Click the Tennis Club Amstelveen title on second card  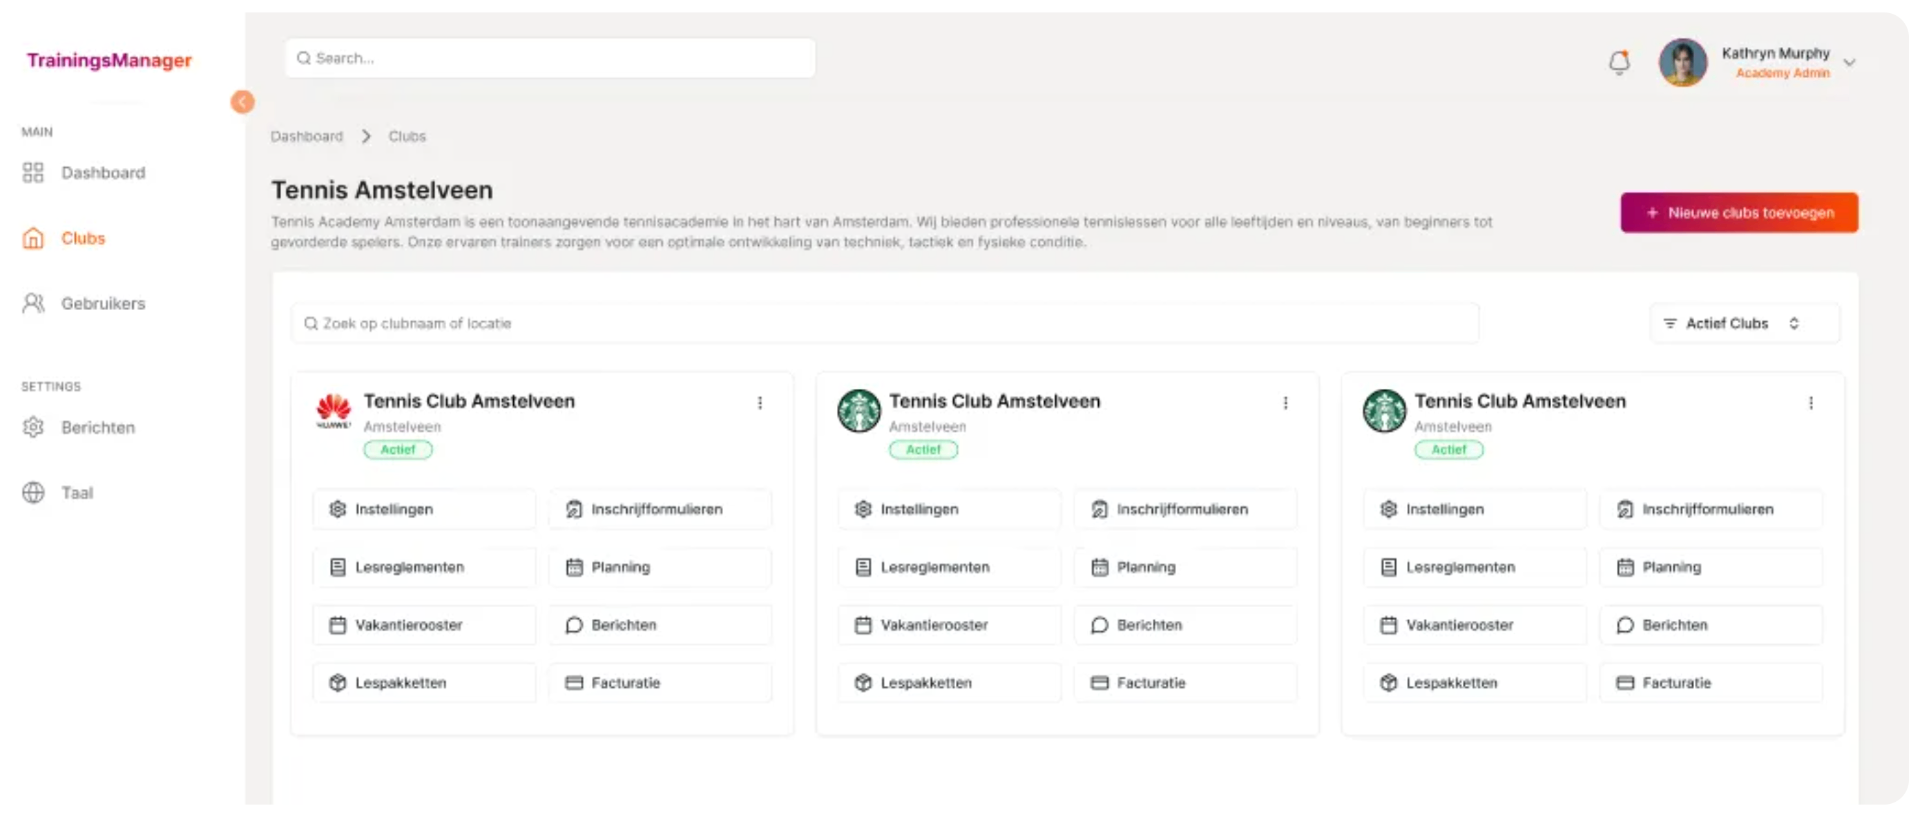[x=995, y=401]
